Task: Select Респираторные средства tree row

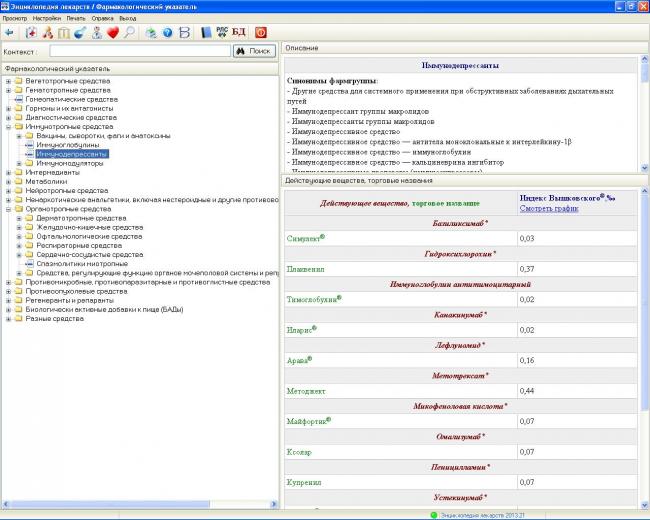Action: pyautogui.click(x=79, y=245)
